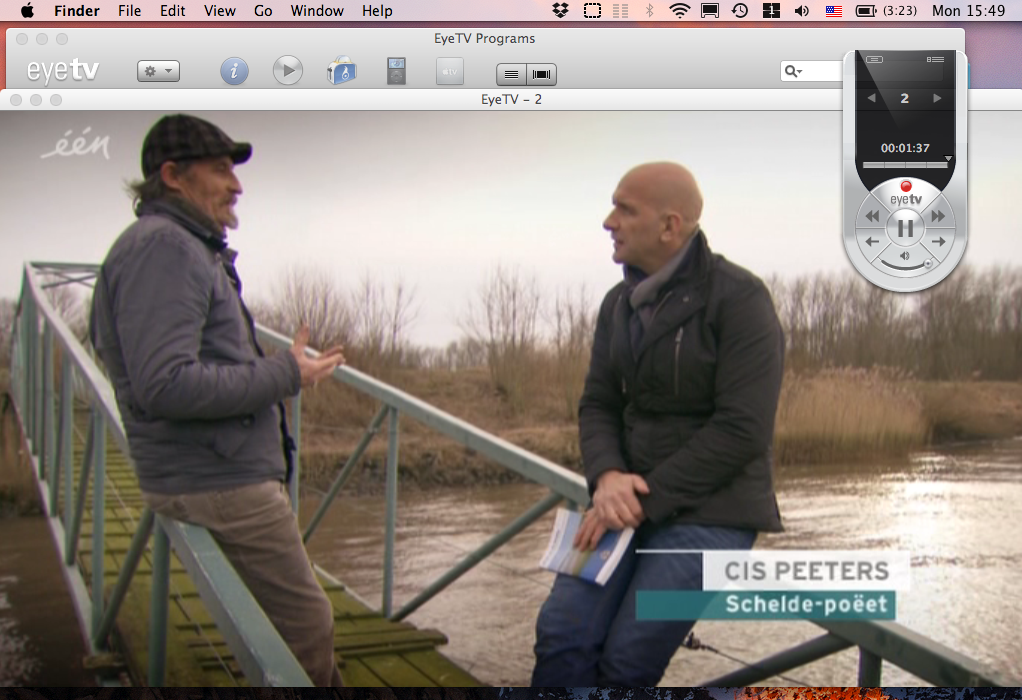Open the Edit menu
Viewport: 1022px width, 700px height.
173,10
